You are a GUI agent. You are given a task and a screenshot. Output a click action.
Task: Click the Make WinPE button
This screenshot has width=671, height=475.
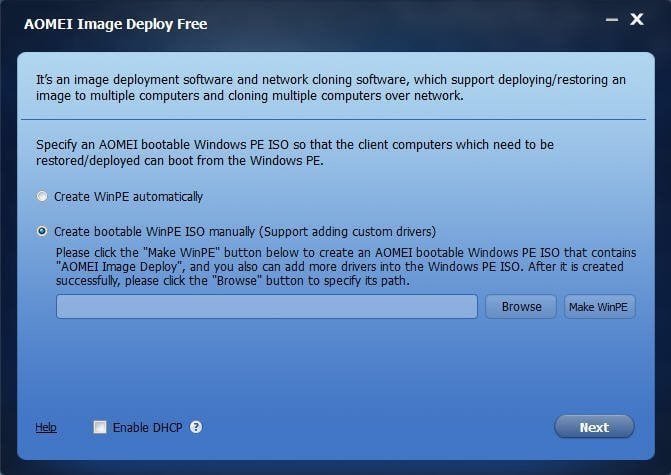click(600, 306)
